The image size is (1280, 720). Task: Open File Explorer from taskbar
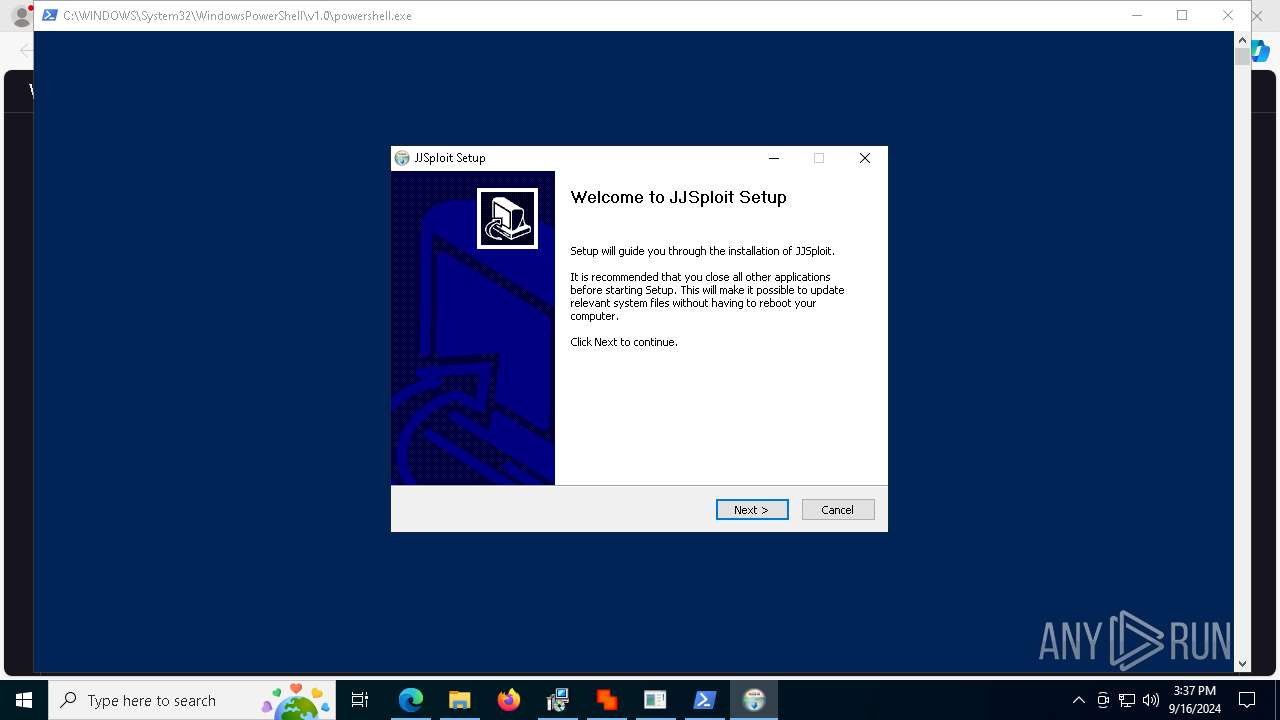[459, 700]
